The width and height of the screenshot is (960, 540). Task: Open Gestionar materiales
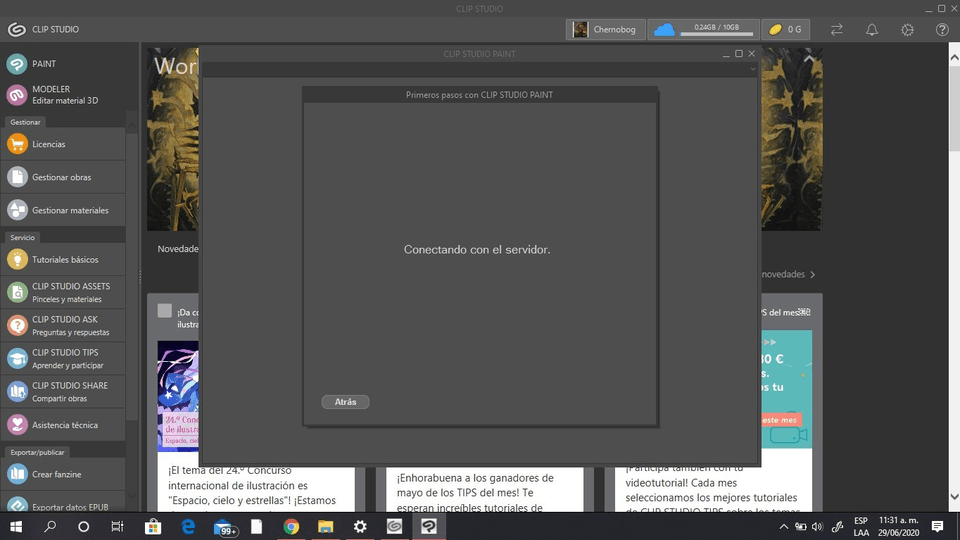(x=69, y=210)
